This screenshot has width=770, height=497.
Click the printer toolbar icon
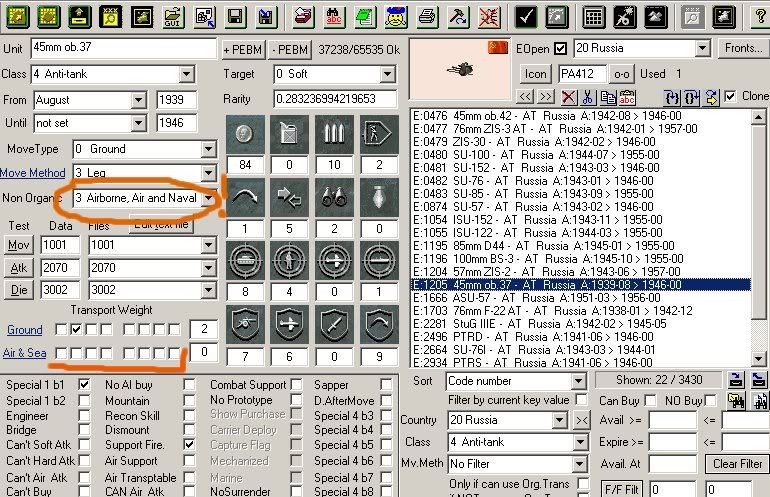pos(427,18)
